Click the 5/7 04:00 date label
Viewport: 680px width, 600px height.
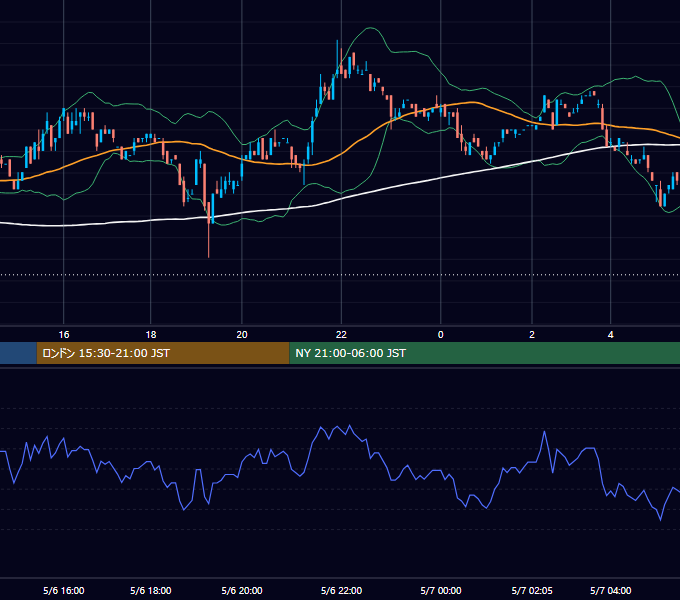tap(610, 590)
